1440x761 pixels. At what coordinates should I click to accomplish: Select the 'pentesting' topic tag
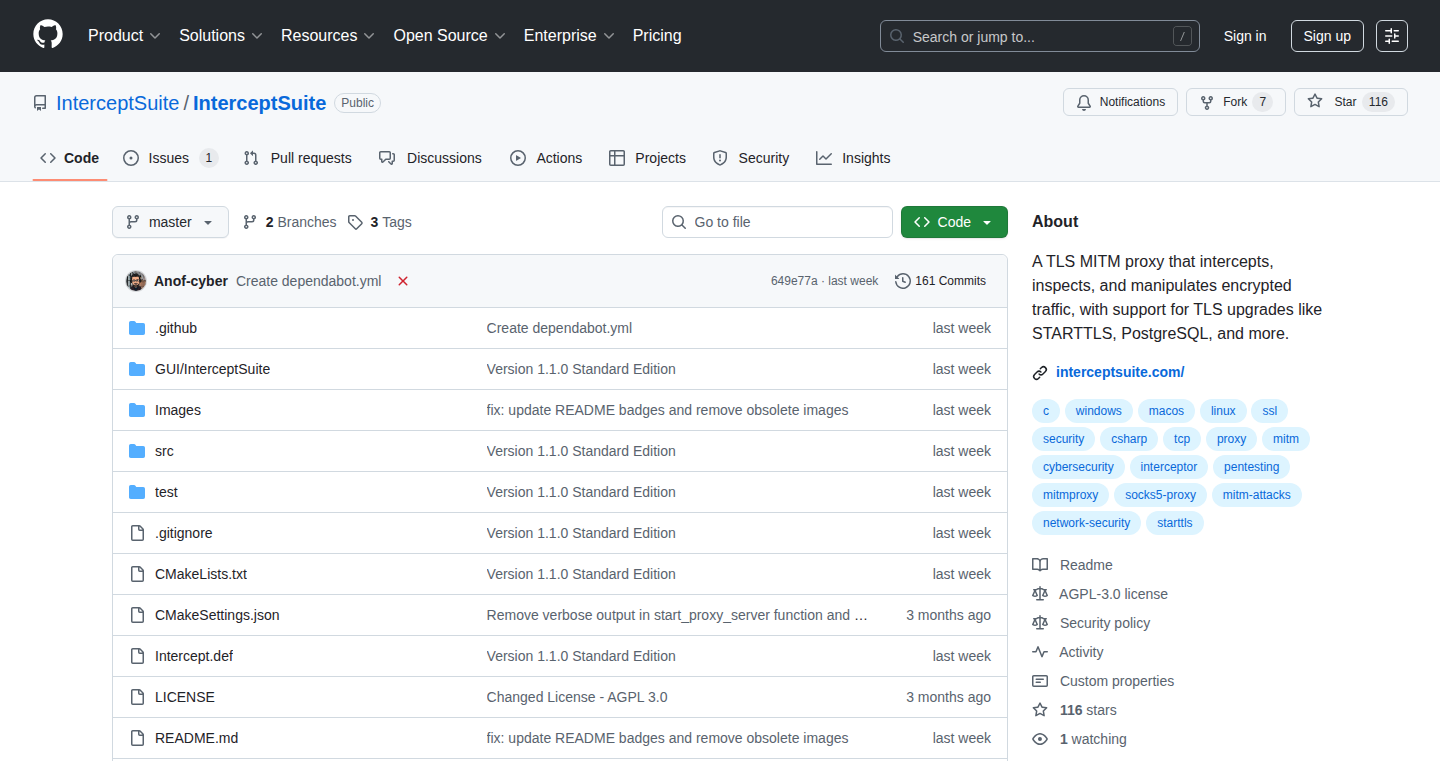pyautogui.click(x=1251, y=467)
